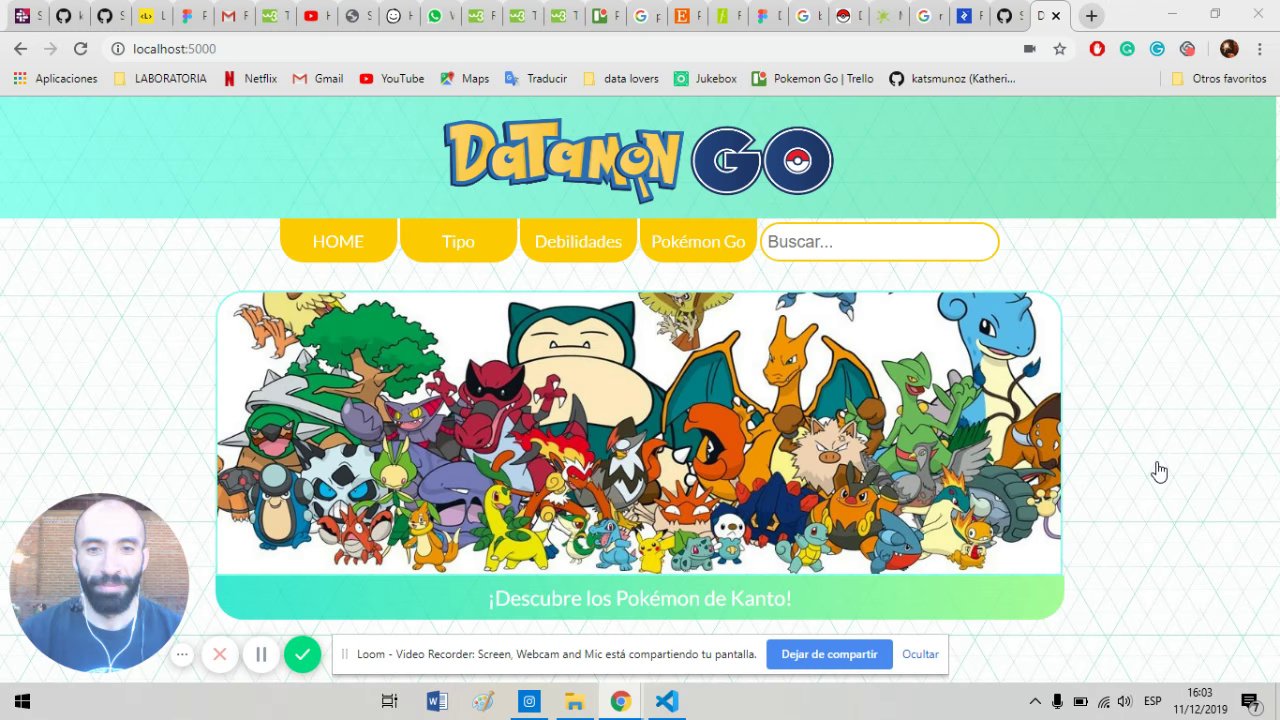
Task: Open the YouTube bookmark
Action: tap(391, 78)
